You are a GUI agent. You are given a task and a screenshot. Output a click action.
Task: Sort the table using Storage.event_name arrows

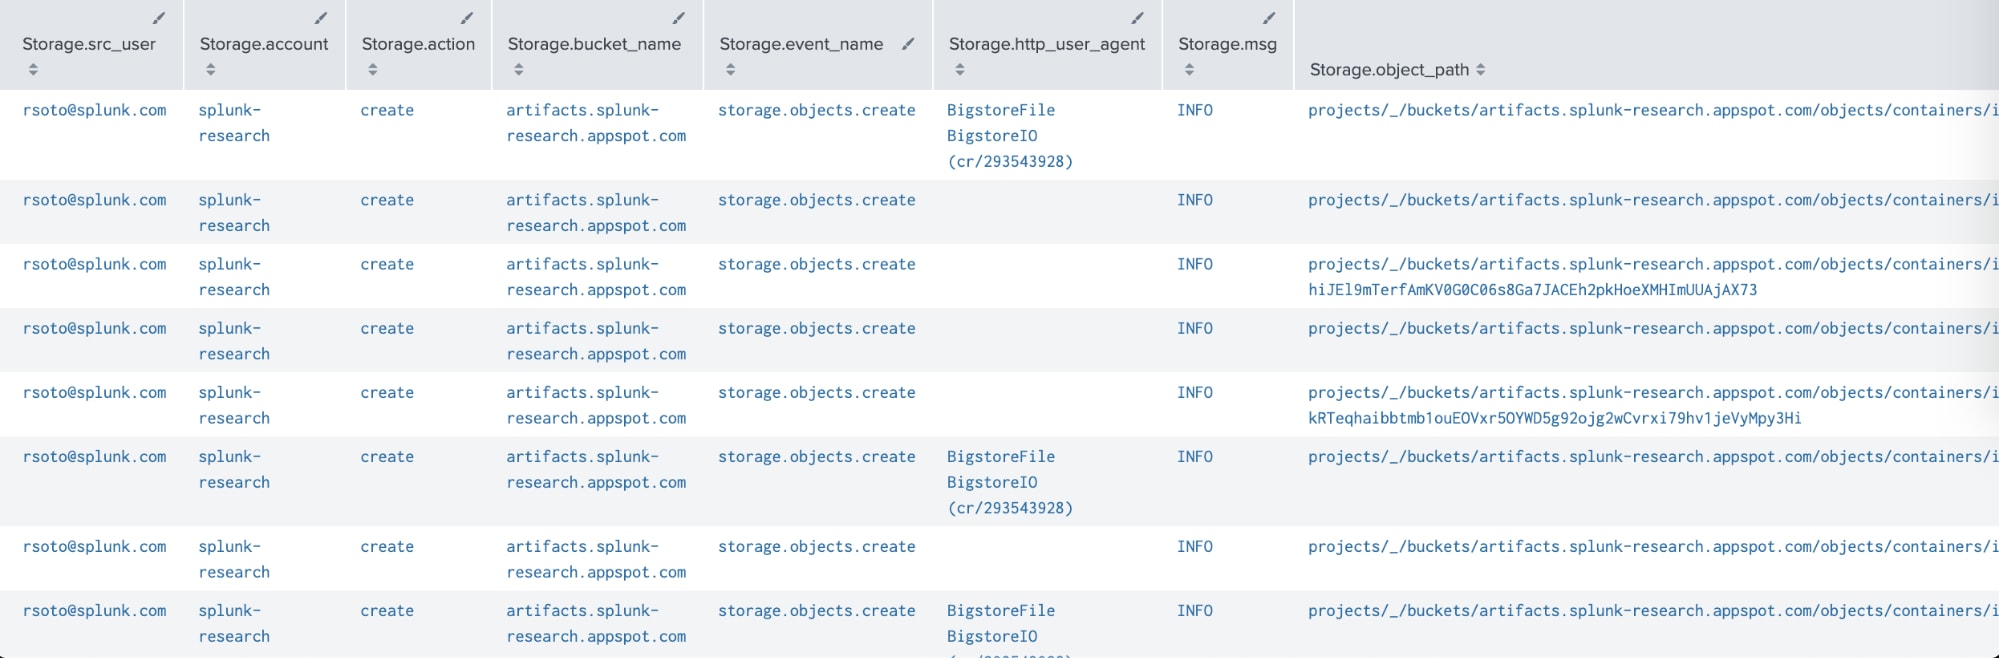[730, 70]
